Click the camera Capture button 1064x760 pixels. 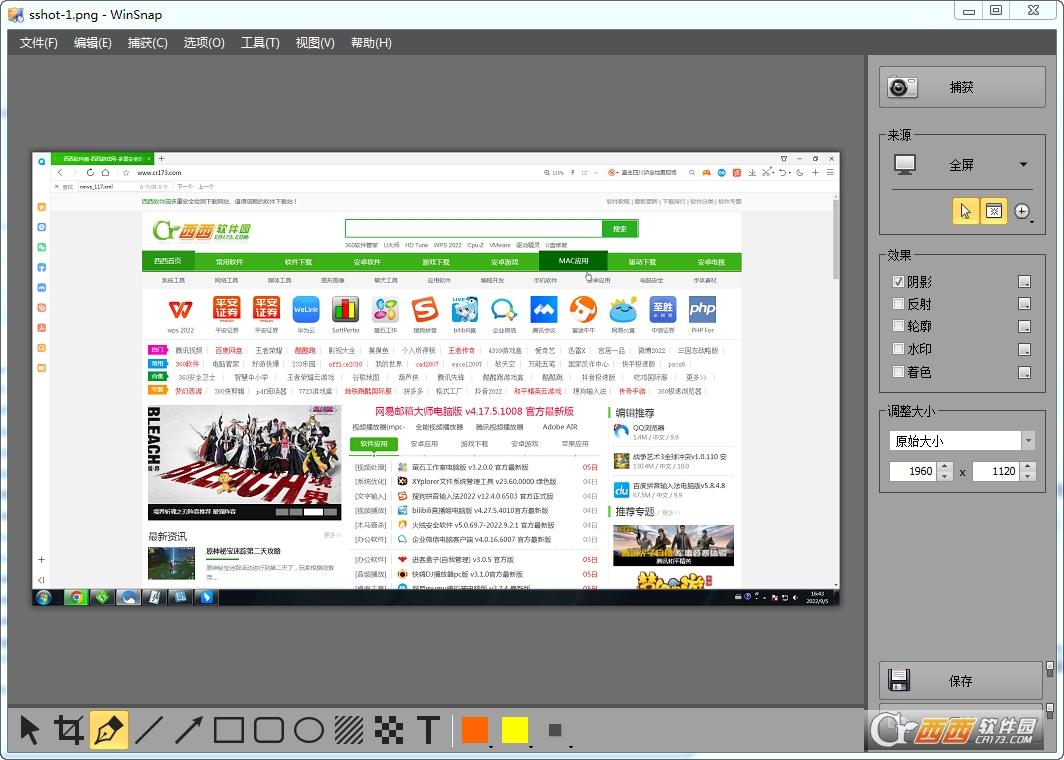coord(962,87)
